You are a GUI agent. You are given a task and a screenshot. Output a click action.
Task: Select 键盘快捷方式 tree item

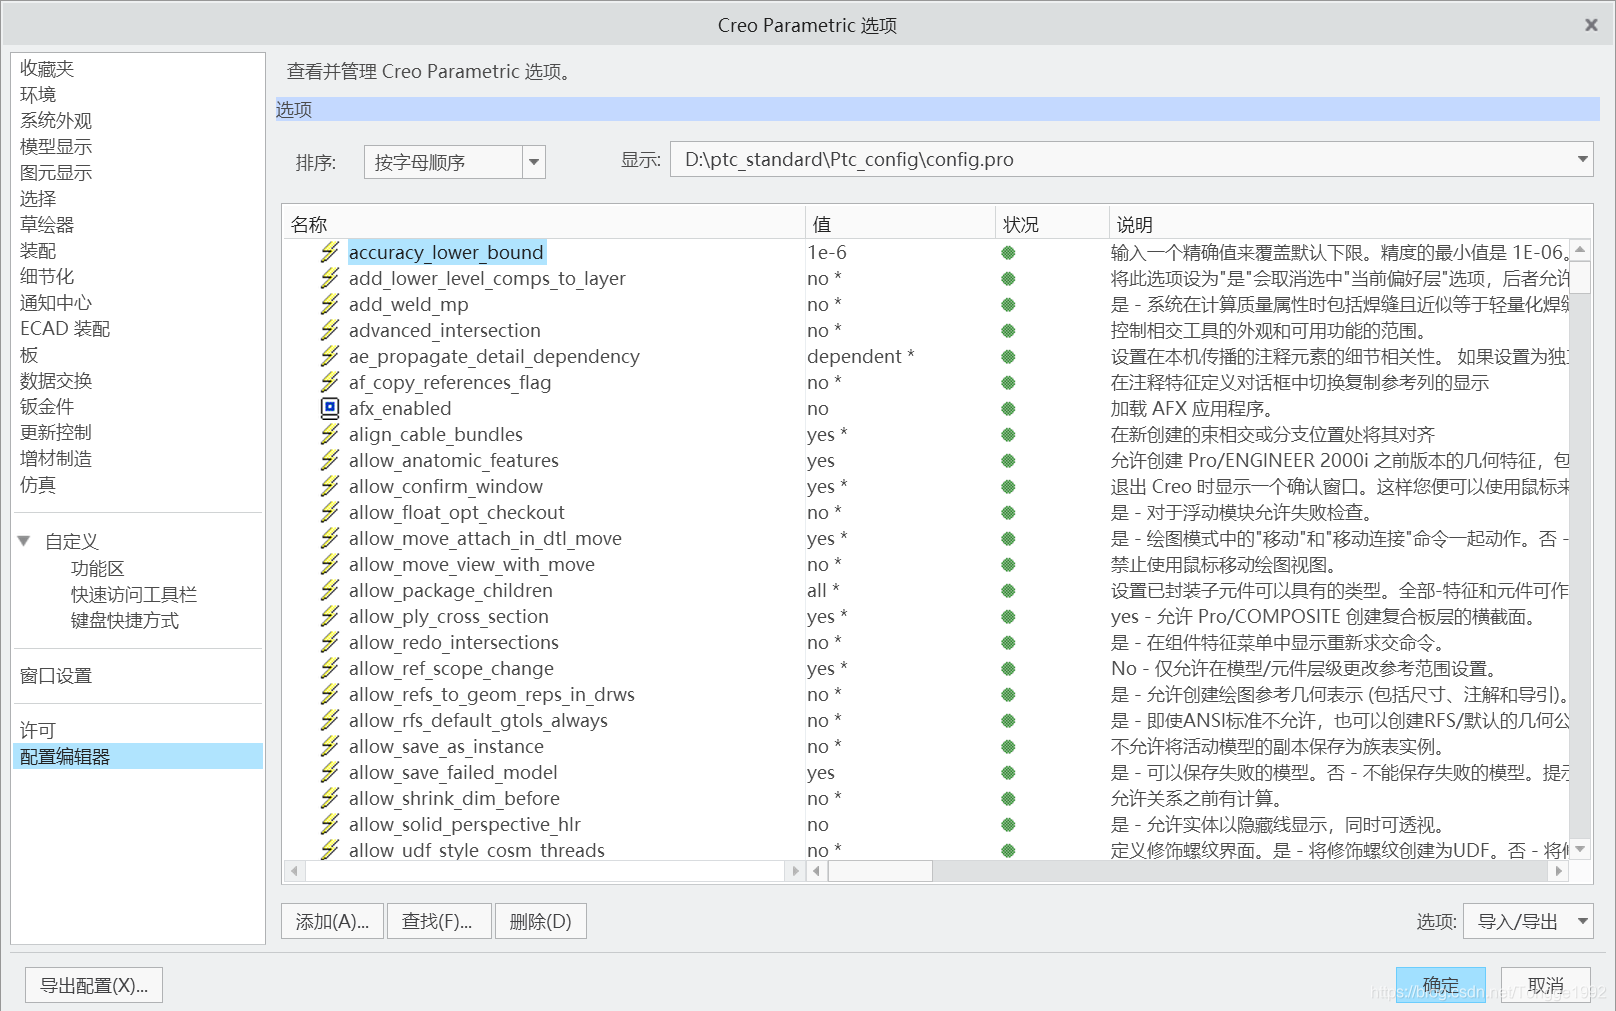coord(125,620)
